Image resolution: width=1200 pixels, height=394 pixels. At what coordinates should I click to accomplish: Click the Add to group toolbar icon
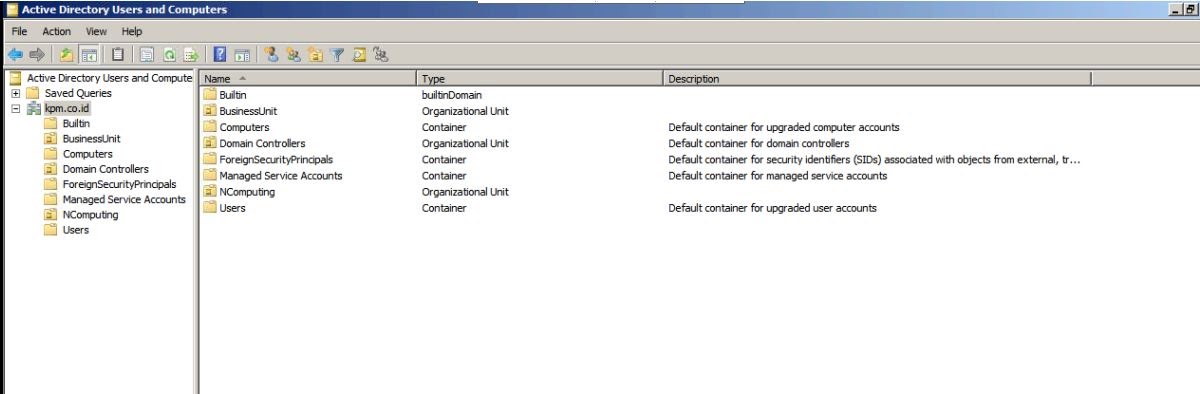380,55
